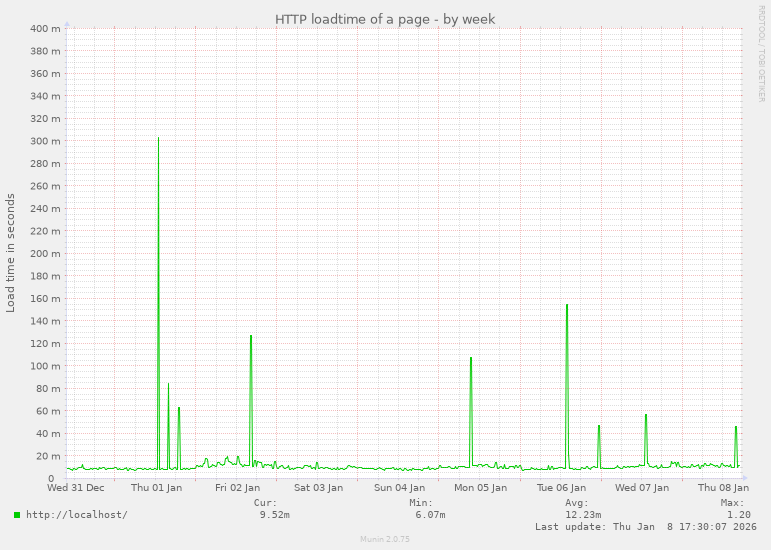771x550 pixels.
Task: Click the 'Sun 04 Jan' date label
Action: [x=399, y=488]
